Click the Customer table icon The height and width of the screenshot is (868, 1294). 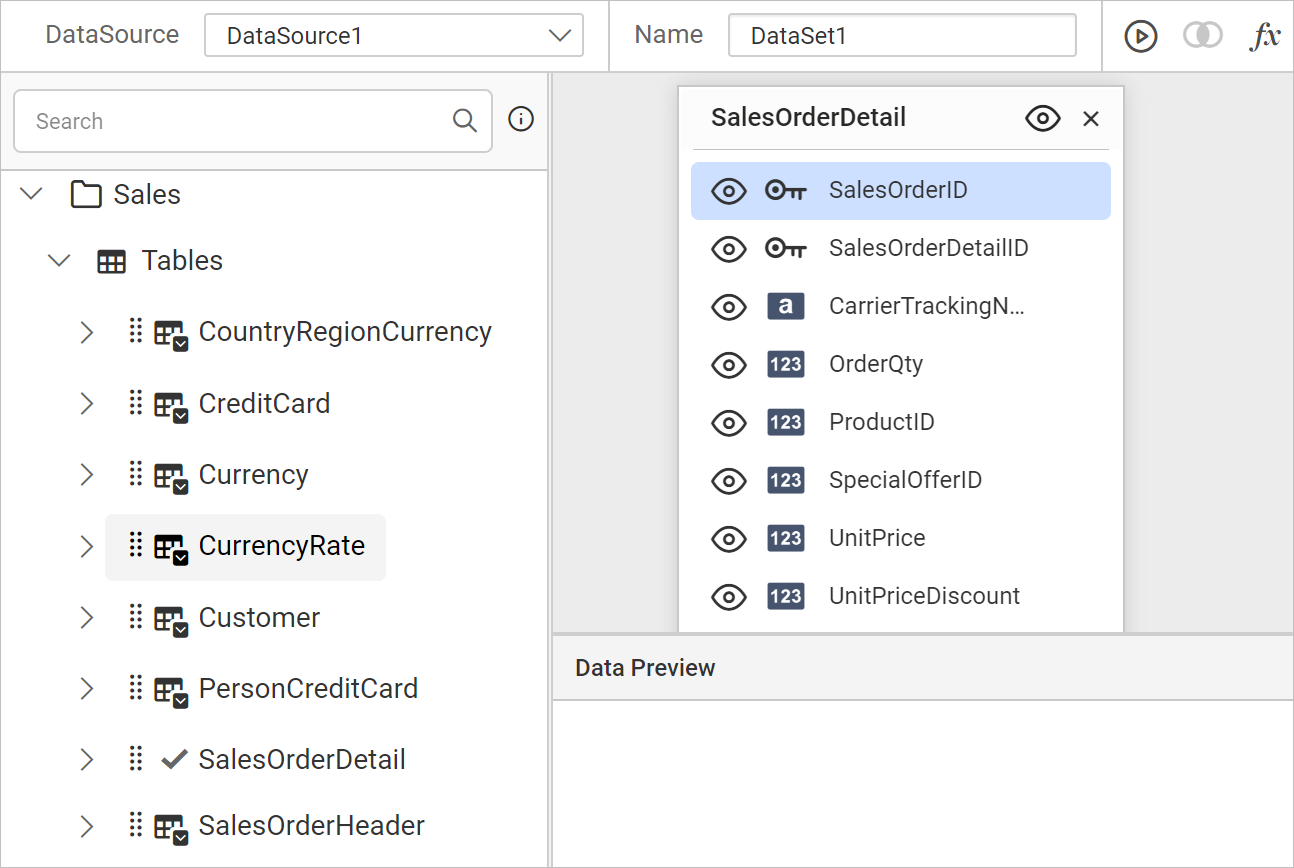(x=171, y=619)
